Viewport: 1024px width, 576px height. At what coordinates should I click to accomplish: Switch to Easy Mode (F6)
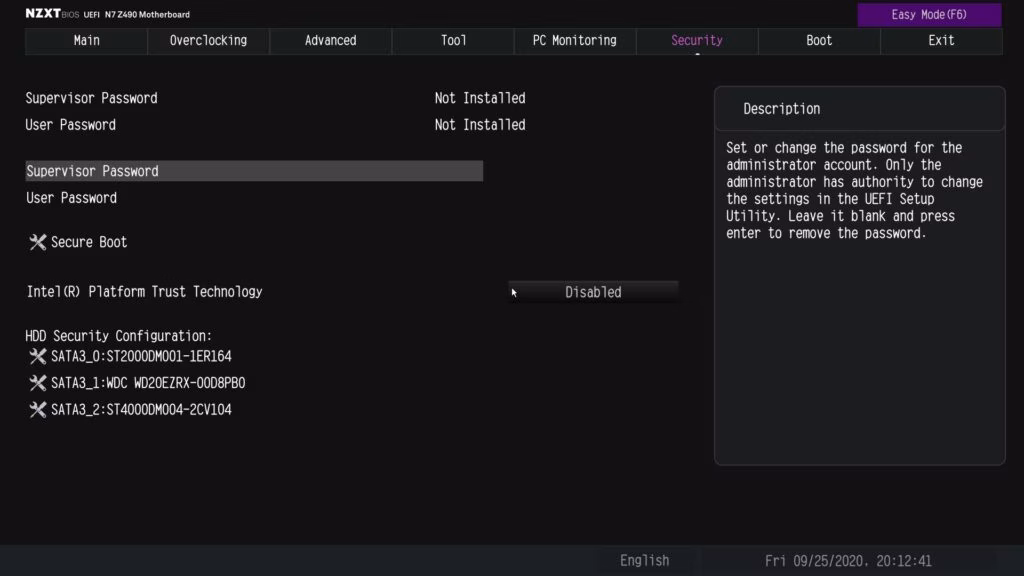(929, 14)
